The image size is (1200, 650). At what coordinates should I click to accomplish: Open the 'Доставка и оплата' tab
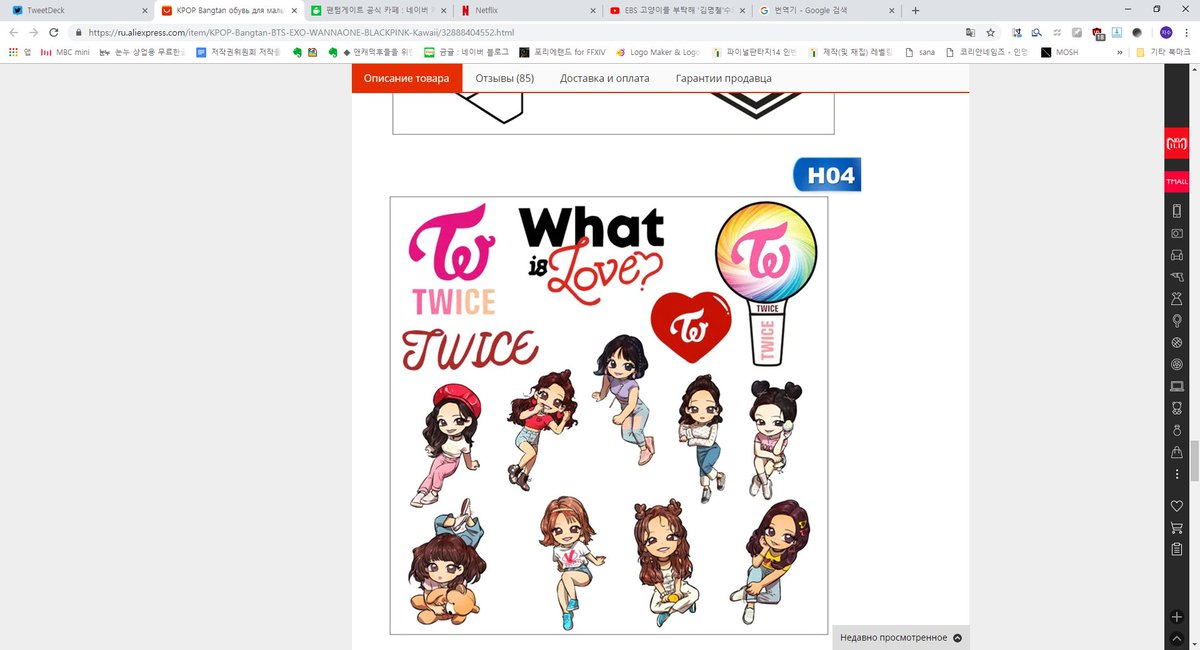(x=604, y=78)
